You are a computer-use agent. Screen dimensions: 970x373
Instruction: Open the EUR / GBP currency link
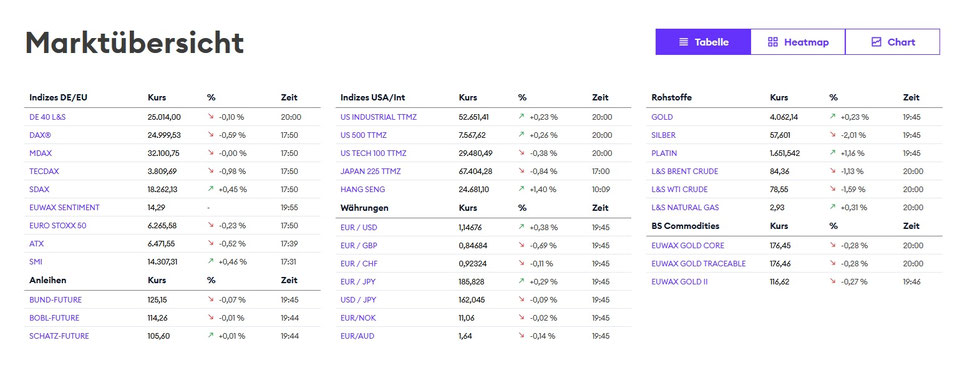click(358, 246)
